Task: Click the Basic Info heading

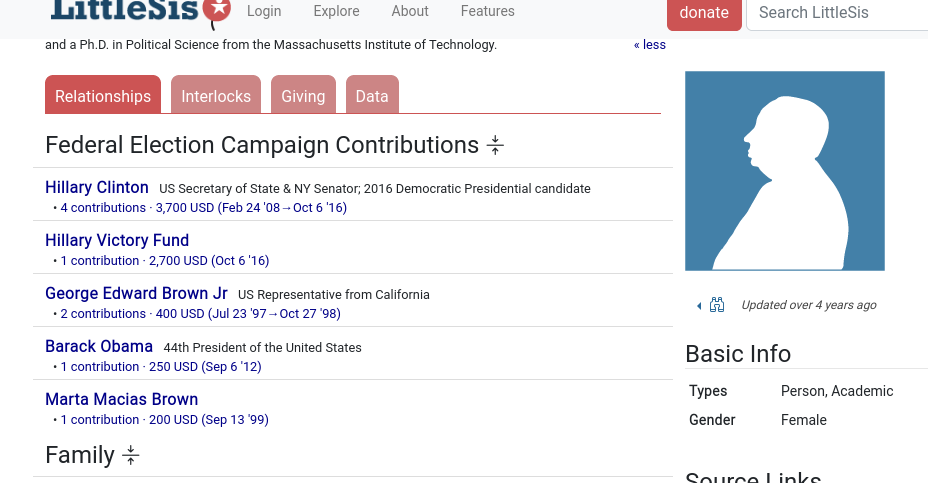Action: [x=738, y=354]
